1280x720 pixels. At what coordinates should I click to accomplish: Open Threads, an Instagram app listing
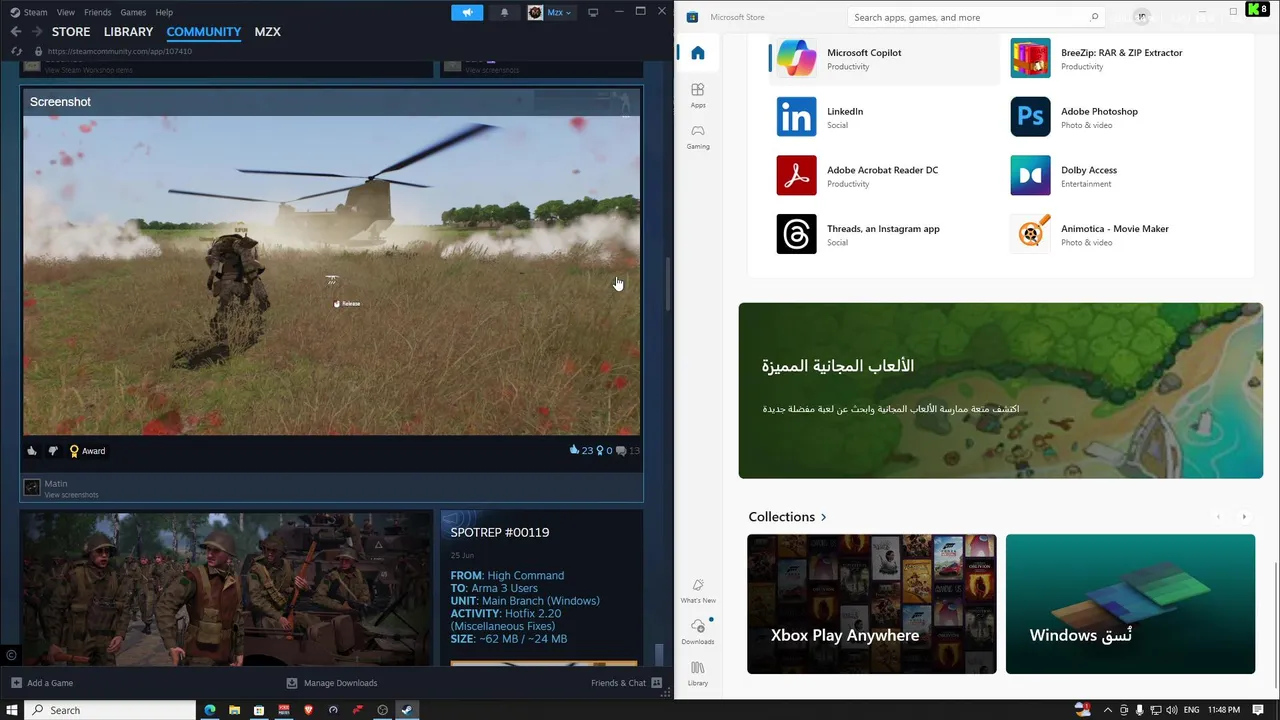(884, 234)
